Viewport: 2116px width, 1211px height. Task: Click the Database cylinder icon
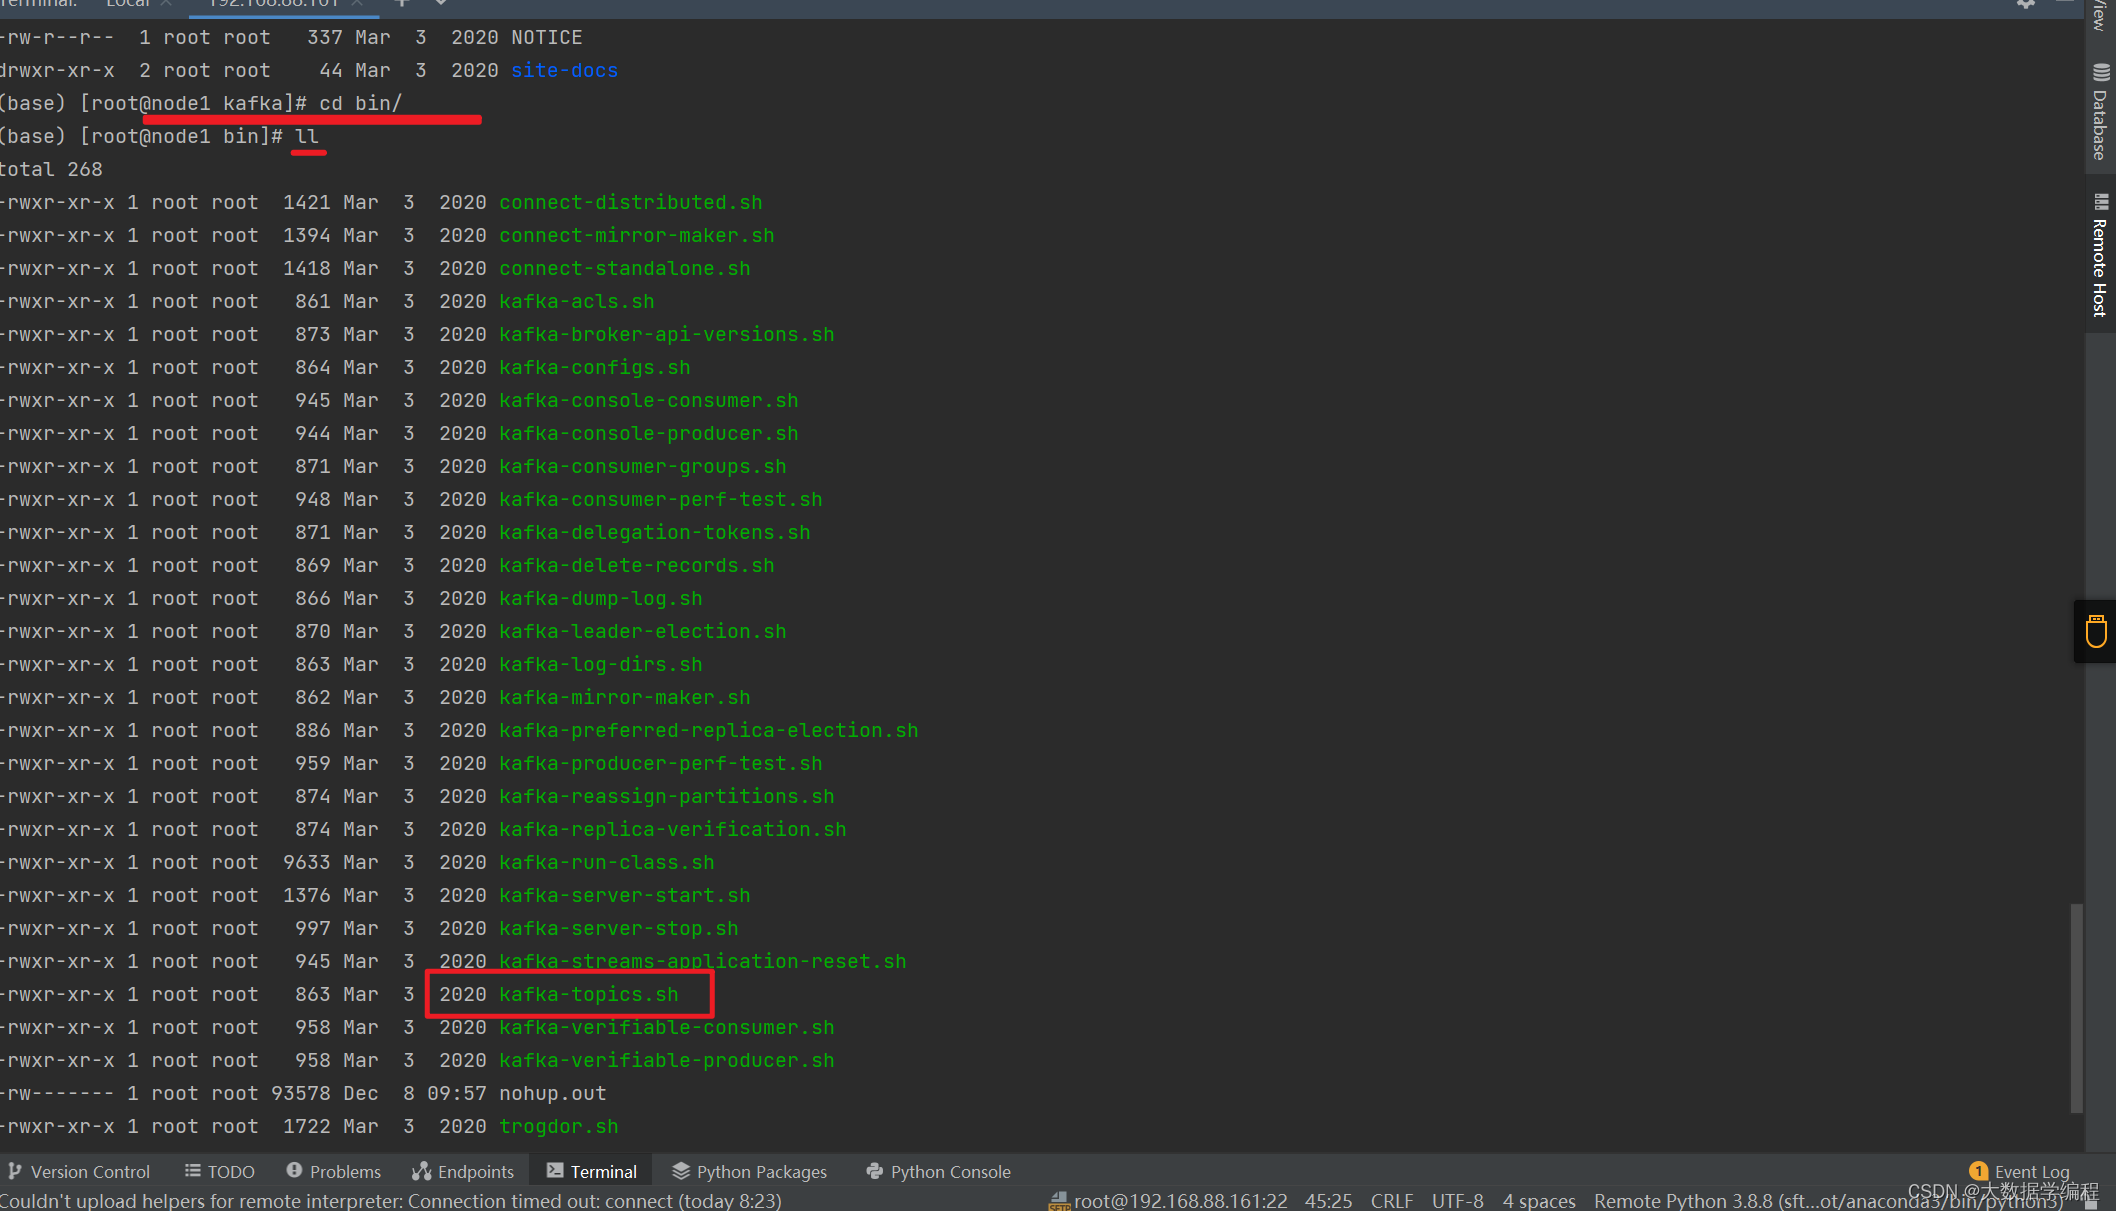2100,73
